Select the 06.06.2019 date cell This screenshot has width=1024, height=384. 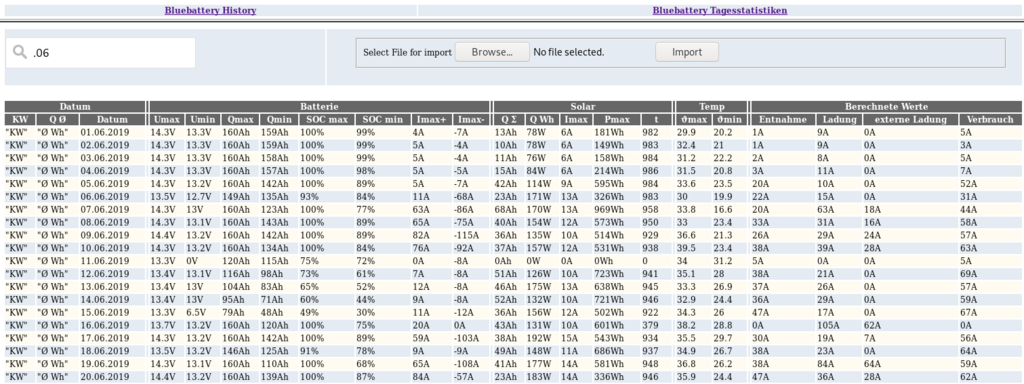(x=104, y=197)
